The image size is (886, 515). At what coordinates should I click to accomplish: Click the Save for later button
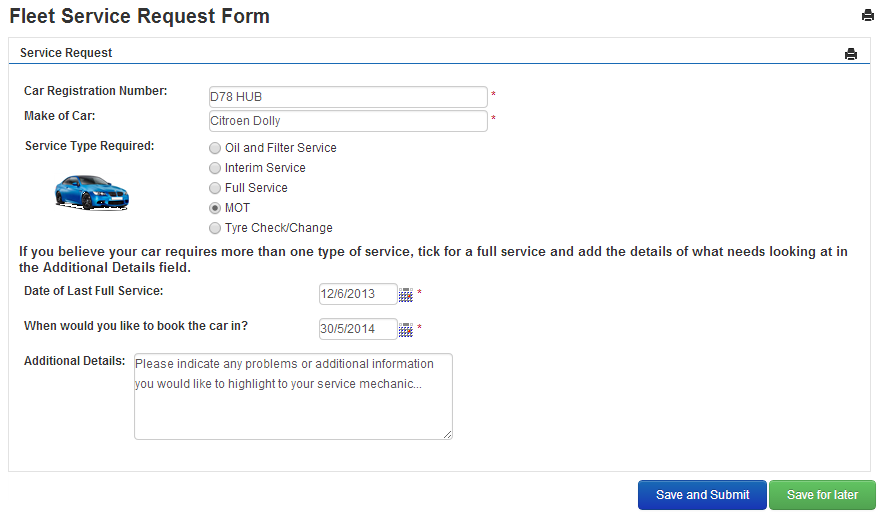822,495
